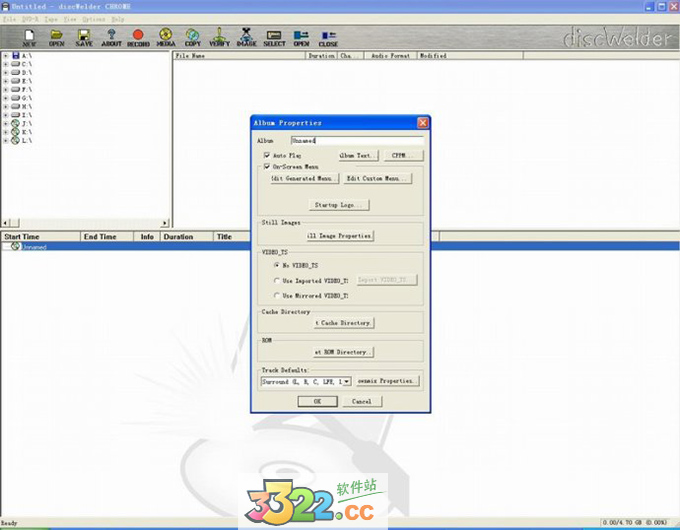Select Use Imported VIDEO_TS radio button

click(277, 281)
